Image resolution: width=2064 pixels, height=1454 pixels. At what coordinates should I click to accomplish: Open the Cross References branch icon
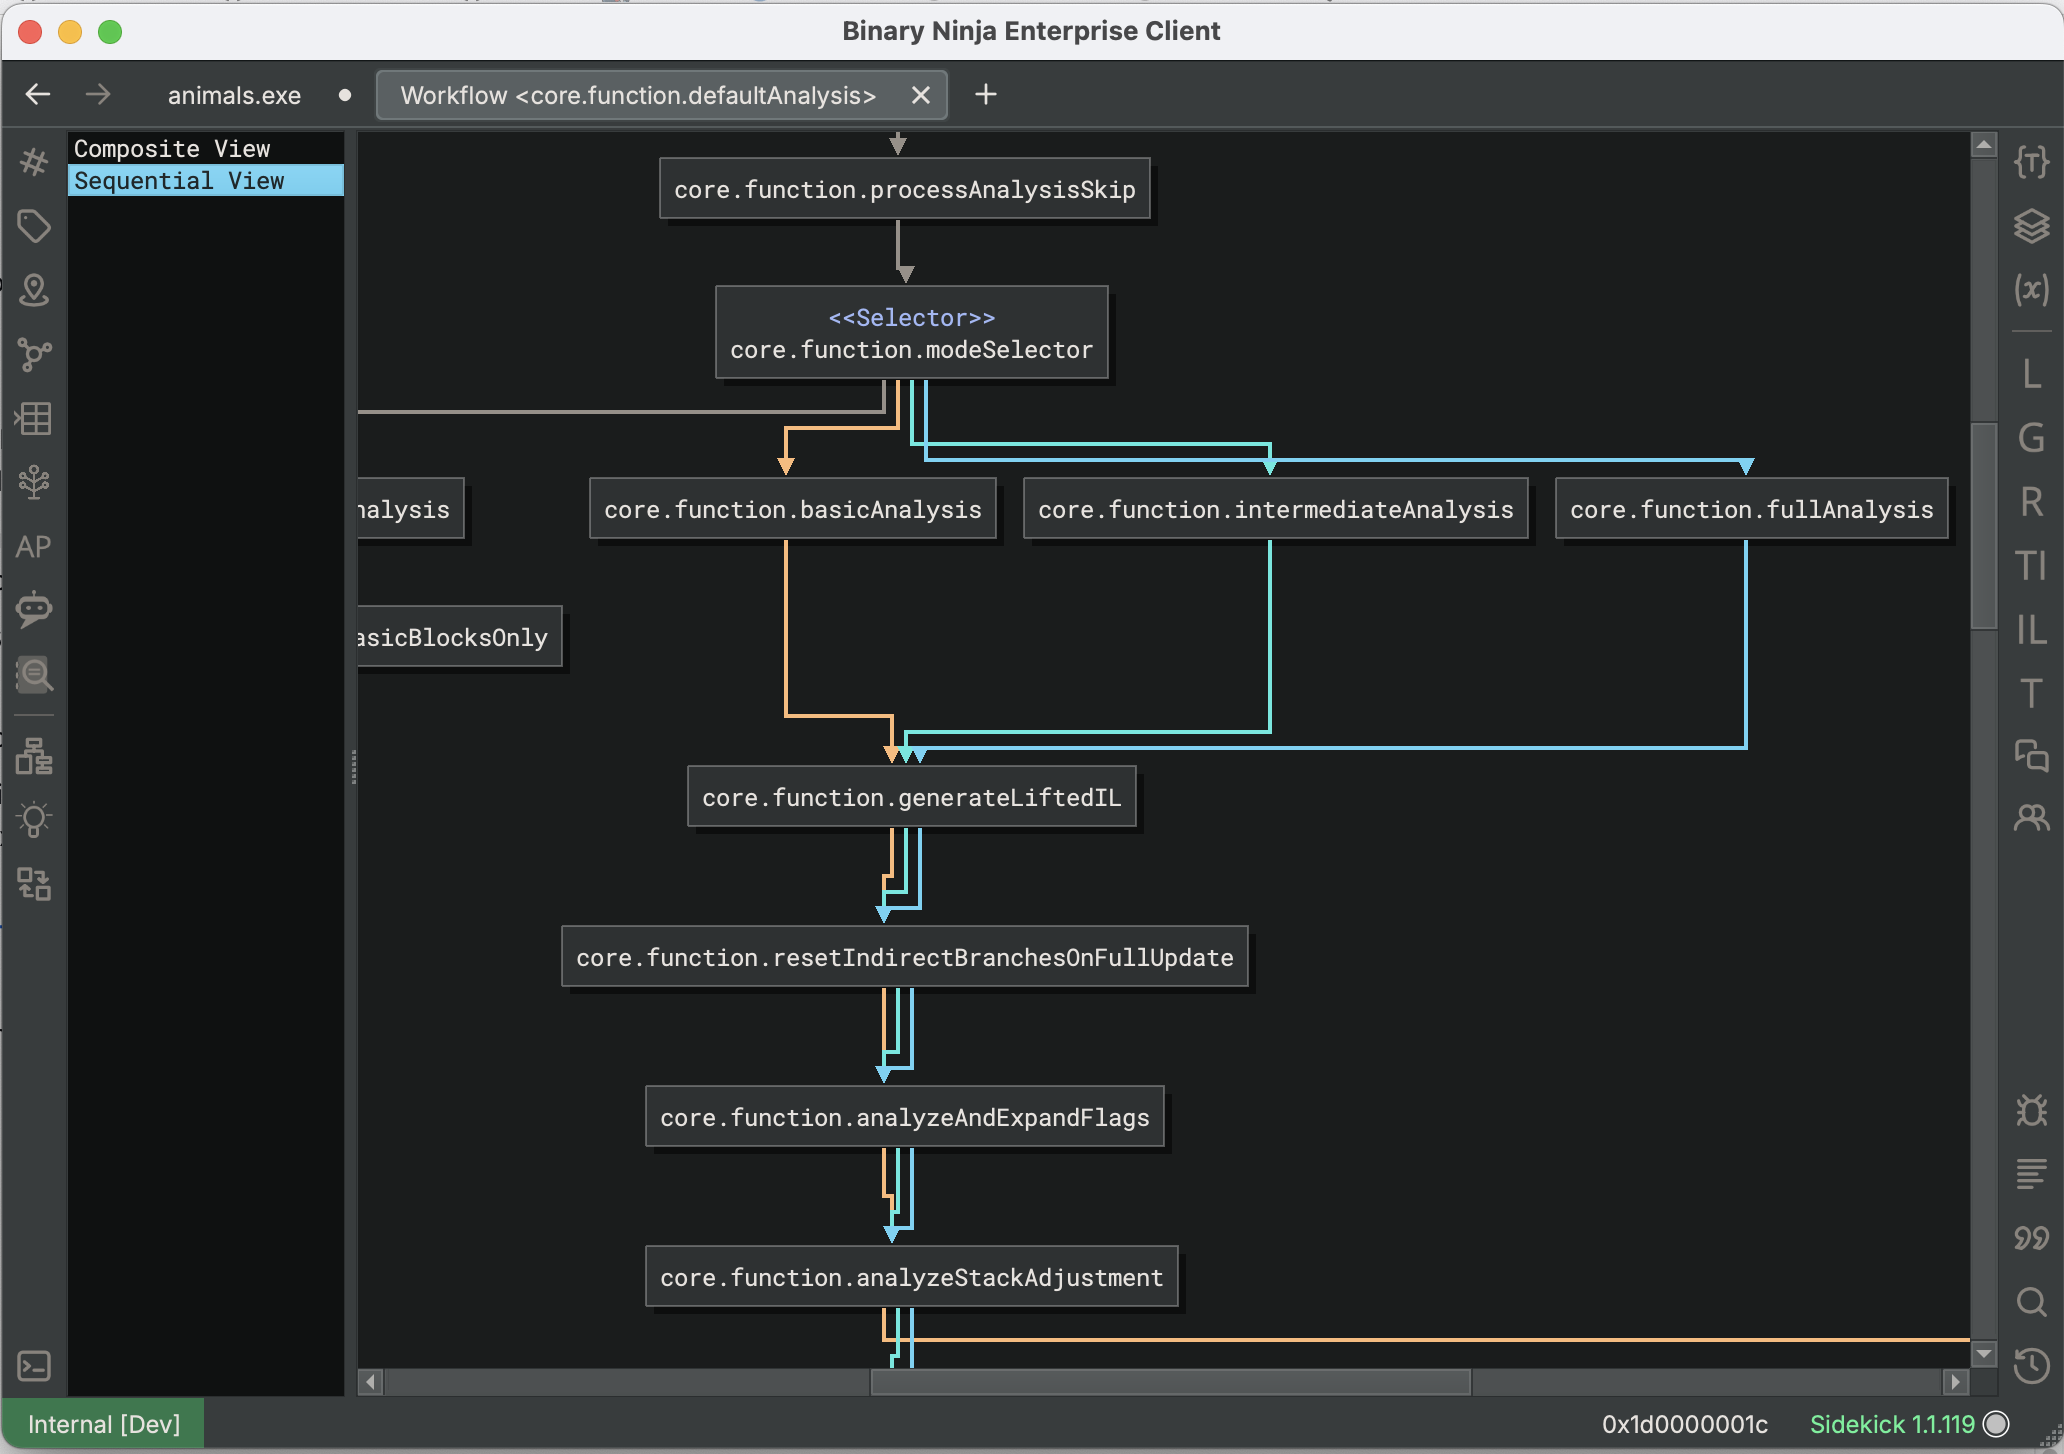click(x=34, y=354)
